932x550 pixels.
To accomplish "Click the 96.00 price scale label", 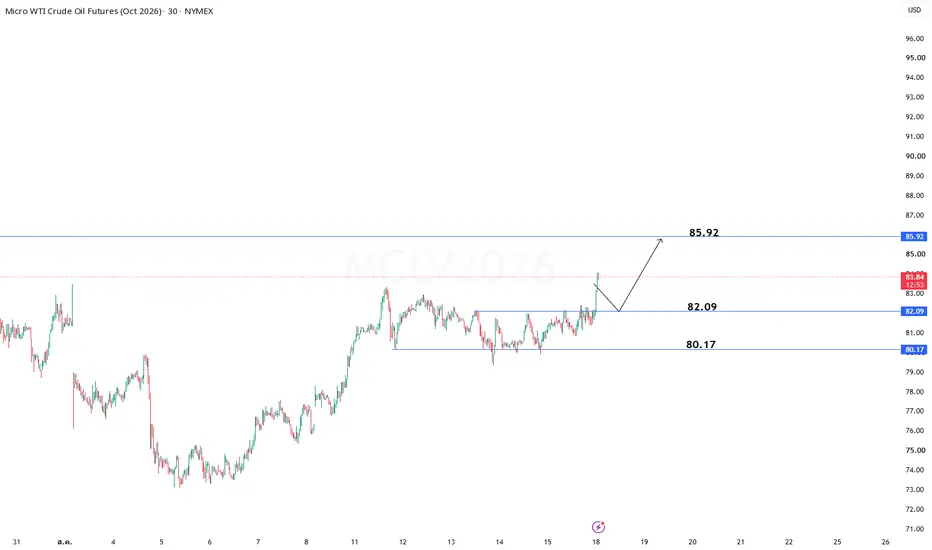I will tap(915, 39).
